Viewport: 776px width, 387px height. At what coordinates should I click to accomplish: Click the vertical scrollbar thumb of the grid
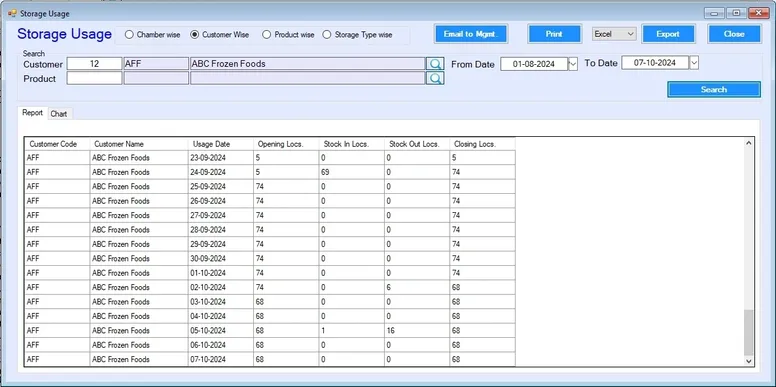(x=749, y=333)
